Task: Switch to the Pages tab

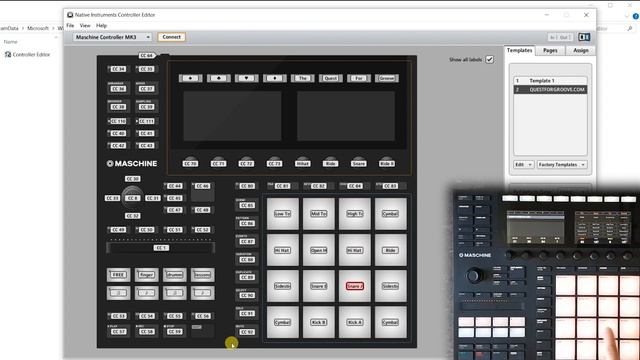Action: pos(550,50)
